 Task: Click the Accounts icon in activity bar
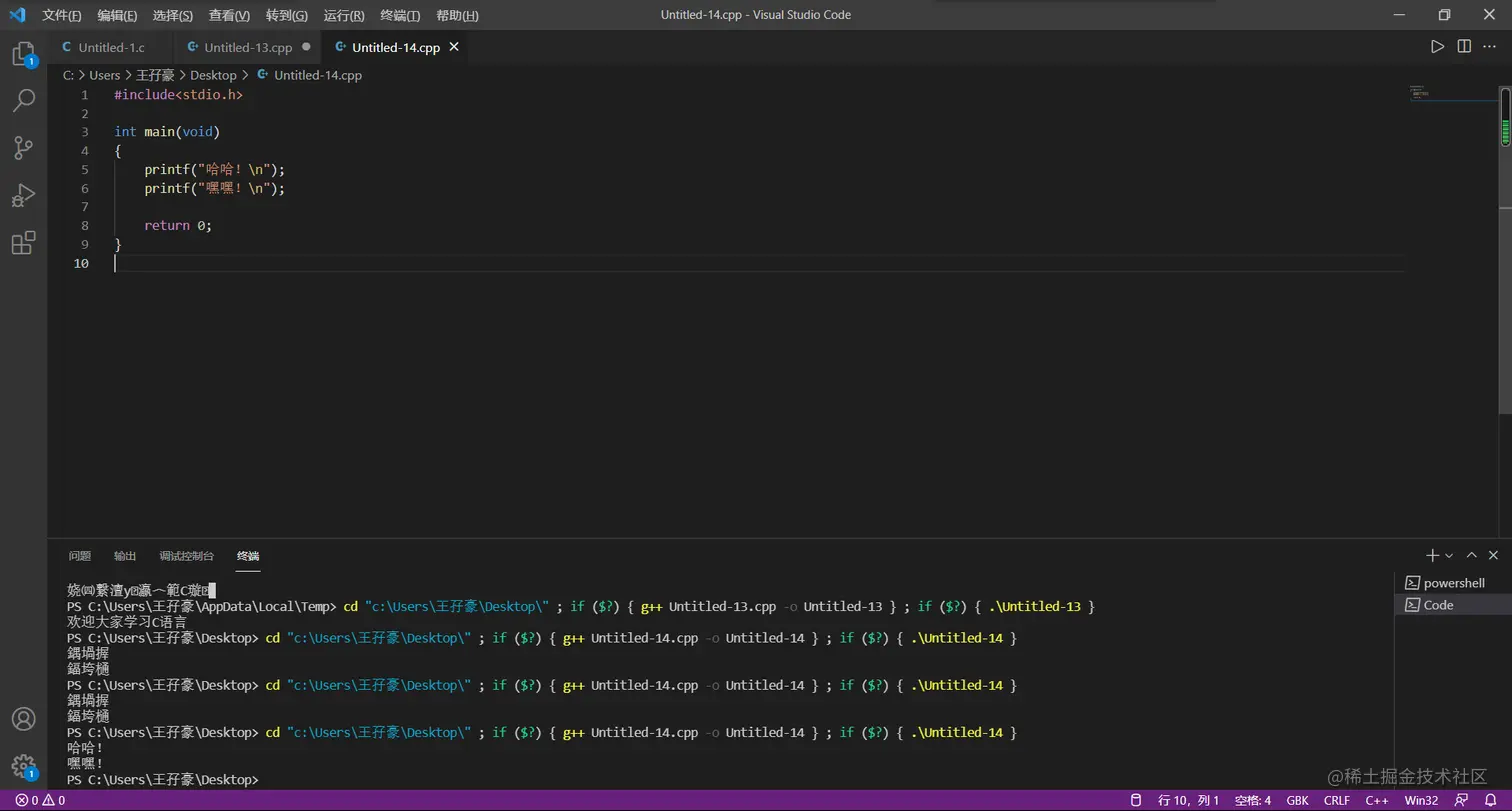tap(23, 719)
